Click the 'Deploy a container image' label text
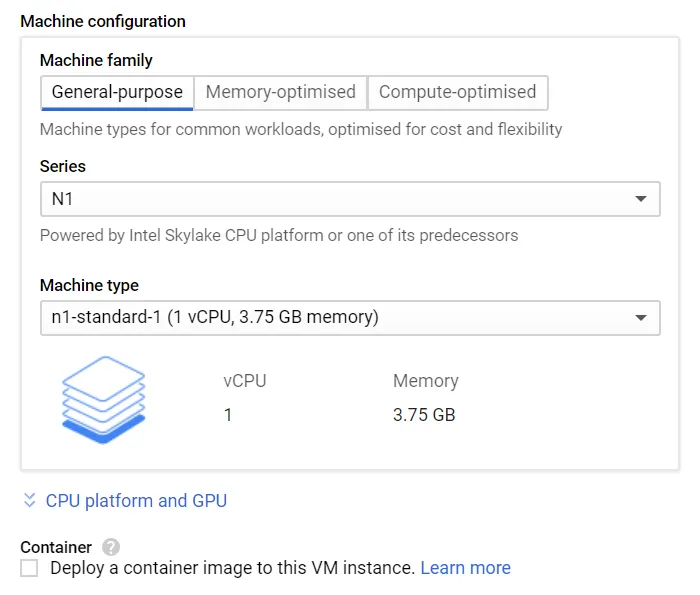Screen dimensions: 700x595 (233, 568)
